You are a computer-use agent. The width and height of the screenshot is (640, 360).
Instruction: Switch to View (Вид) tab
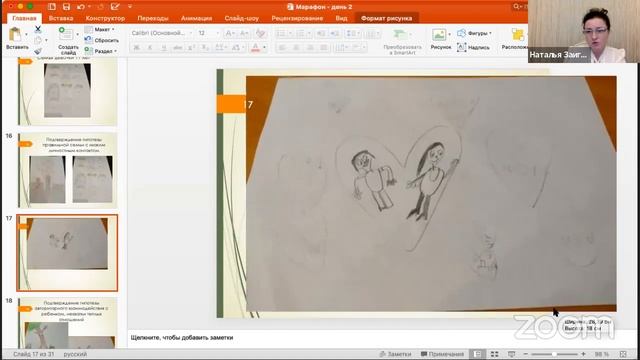coord(341,18)
